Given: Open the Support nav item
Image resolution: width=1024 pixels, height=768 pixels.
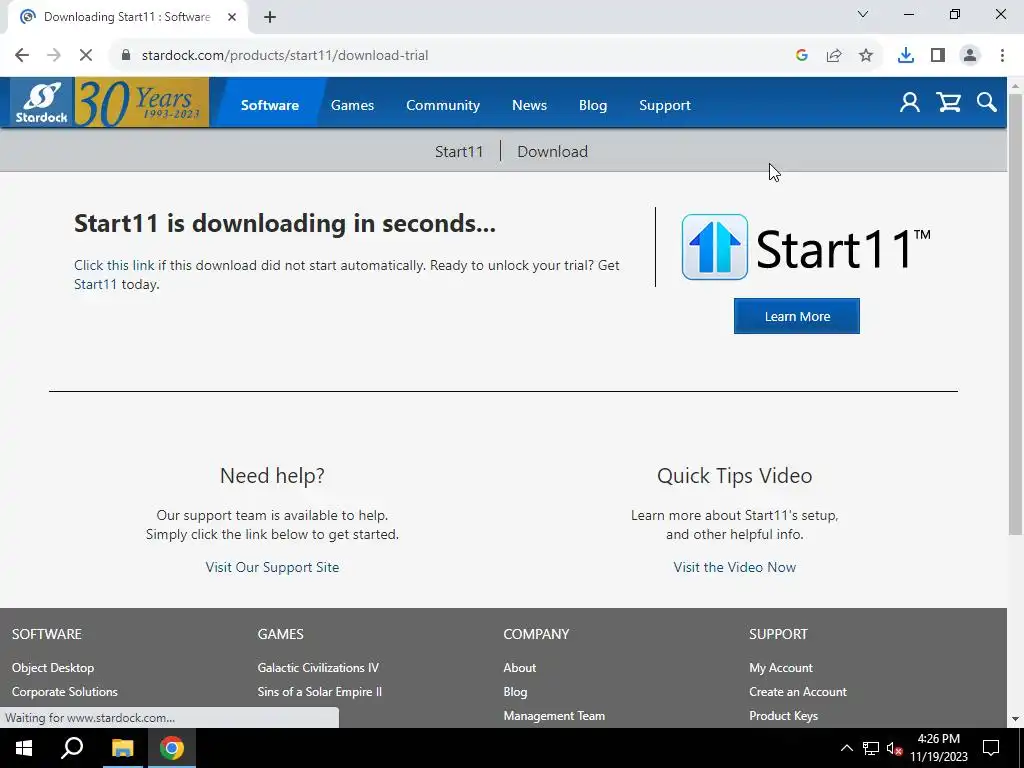Looking at the screenshot, I should [665, 105].
